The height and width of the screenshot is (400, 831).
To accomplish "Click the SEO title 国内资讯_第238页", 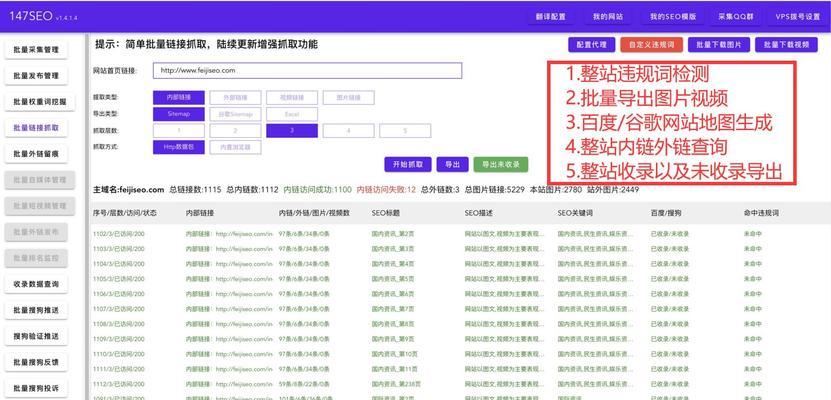I will tap(396, 384).
